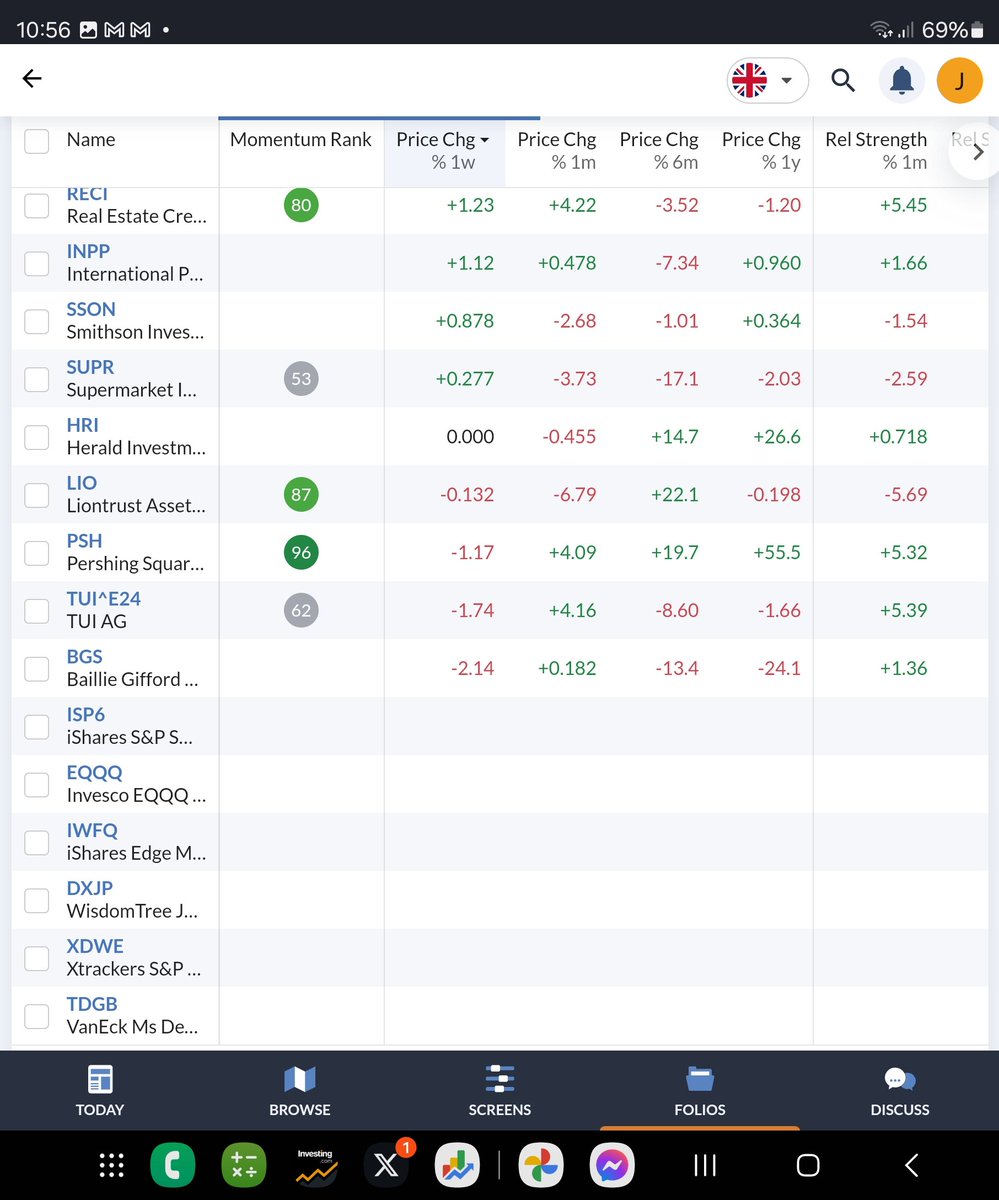Open the SSON ticker link

(x=91, y=309)
